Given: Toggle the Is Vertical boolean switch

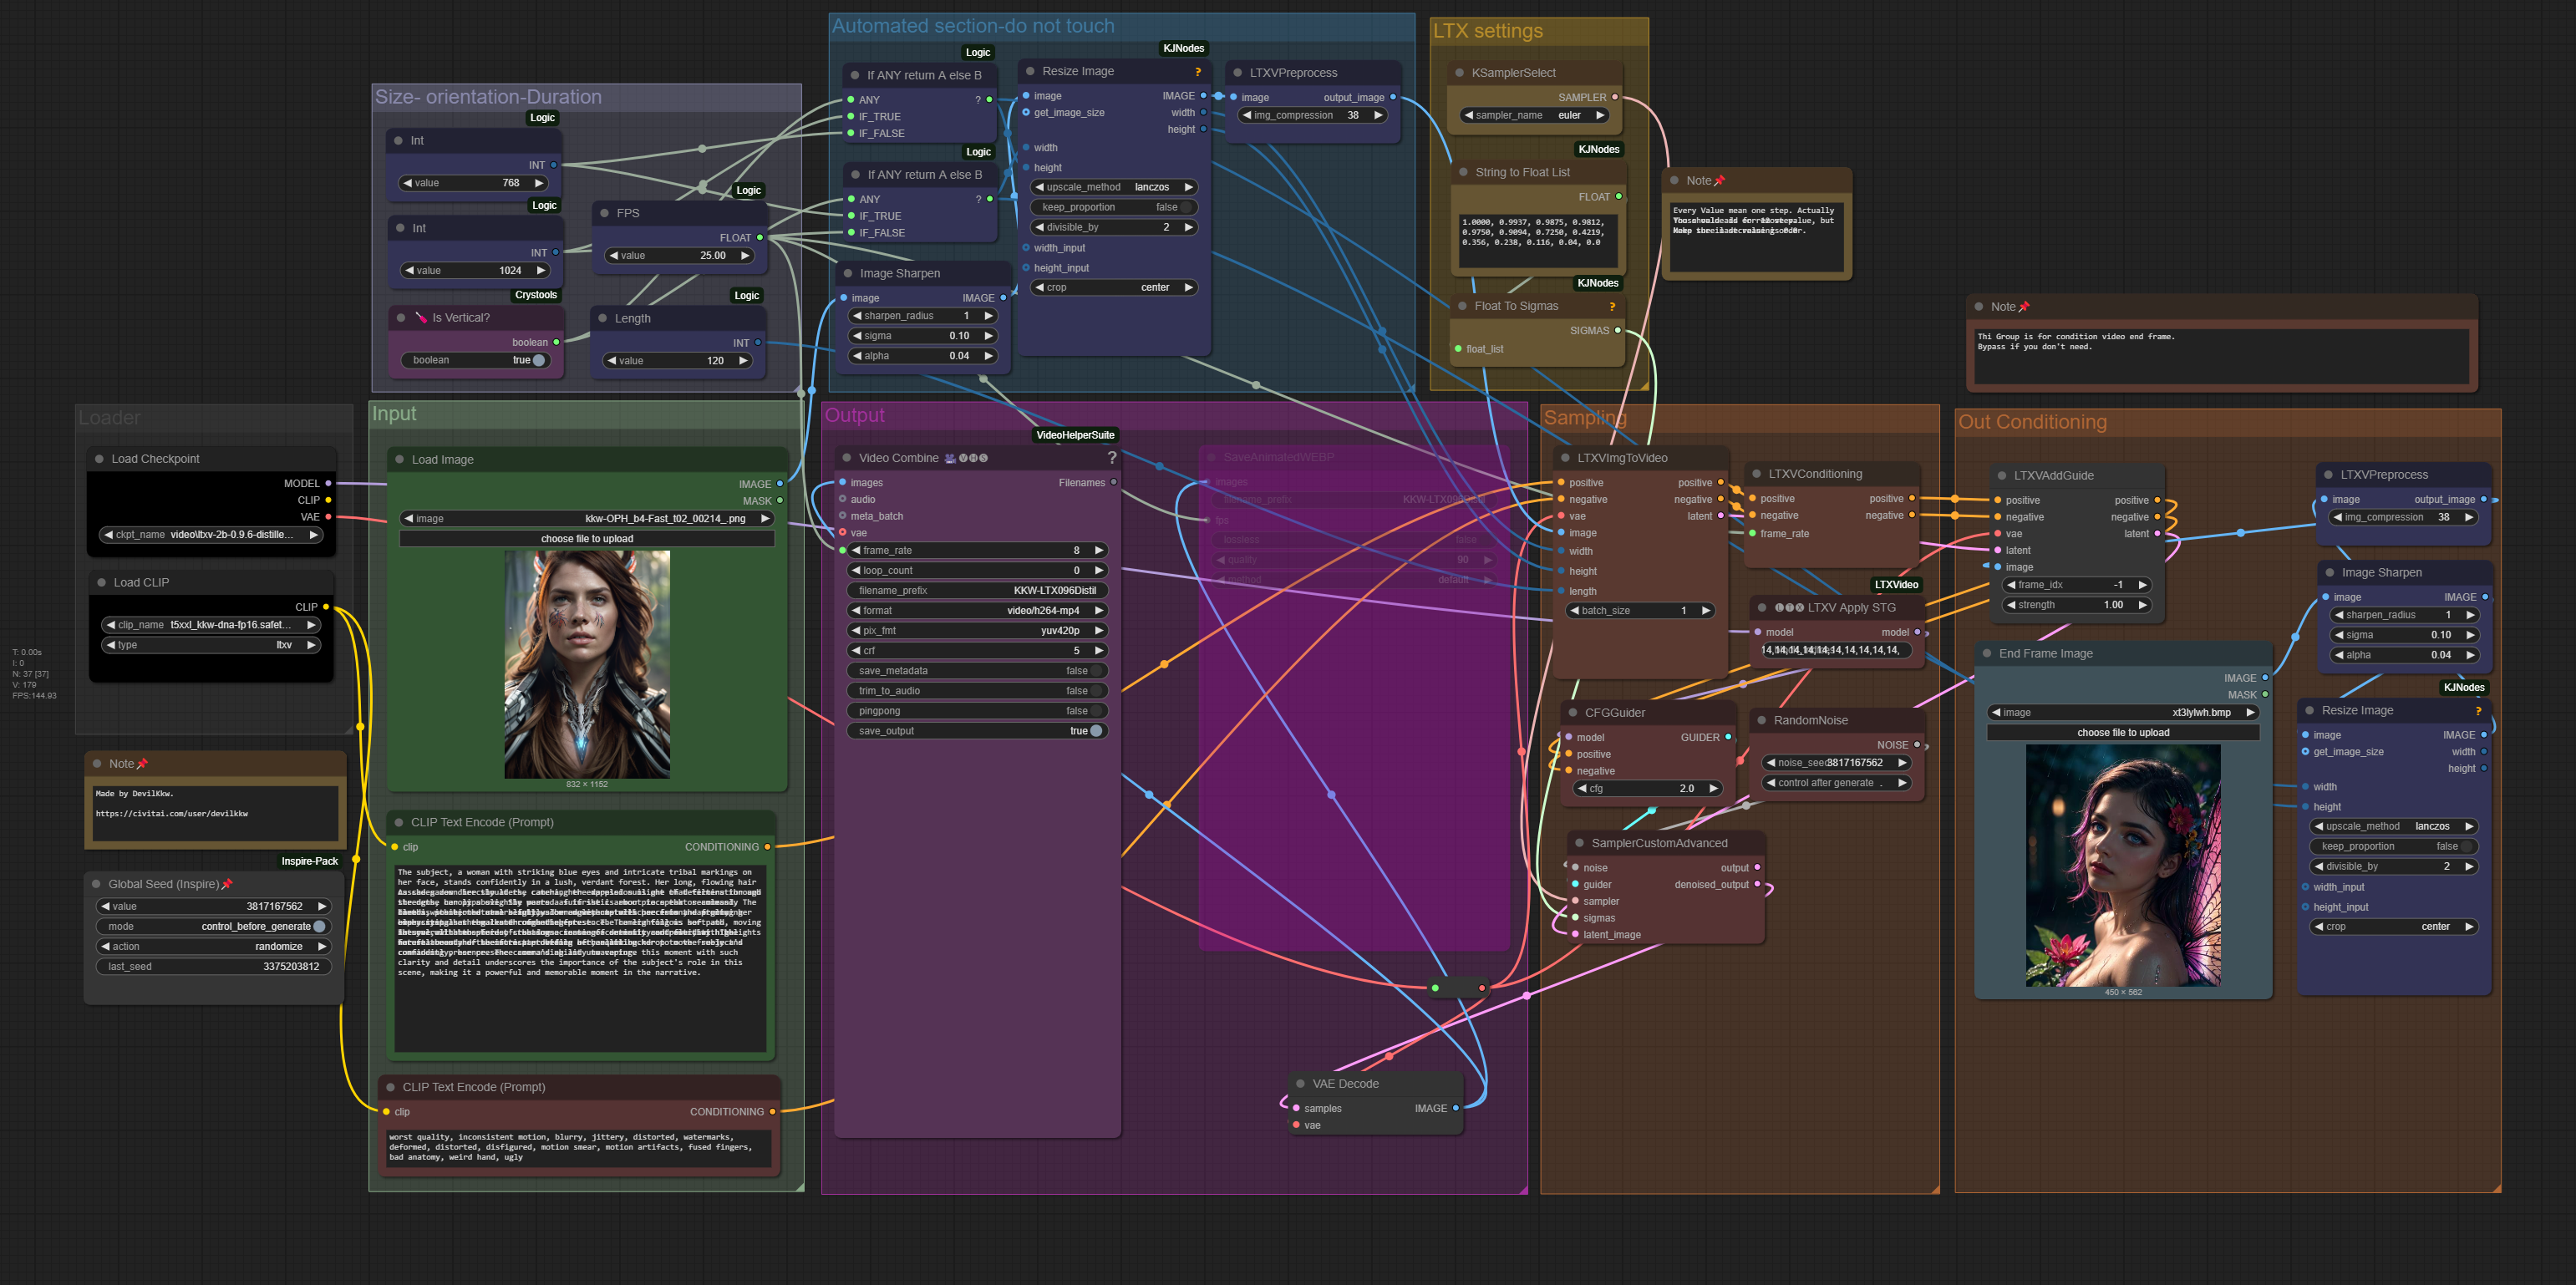Looking at the screenshot, I should 539,360.
